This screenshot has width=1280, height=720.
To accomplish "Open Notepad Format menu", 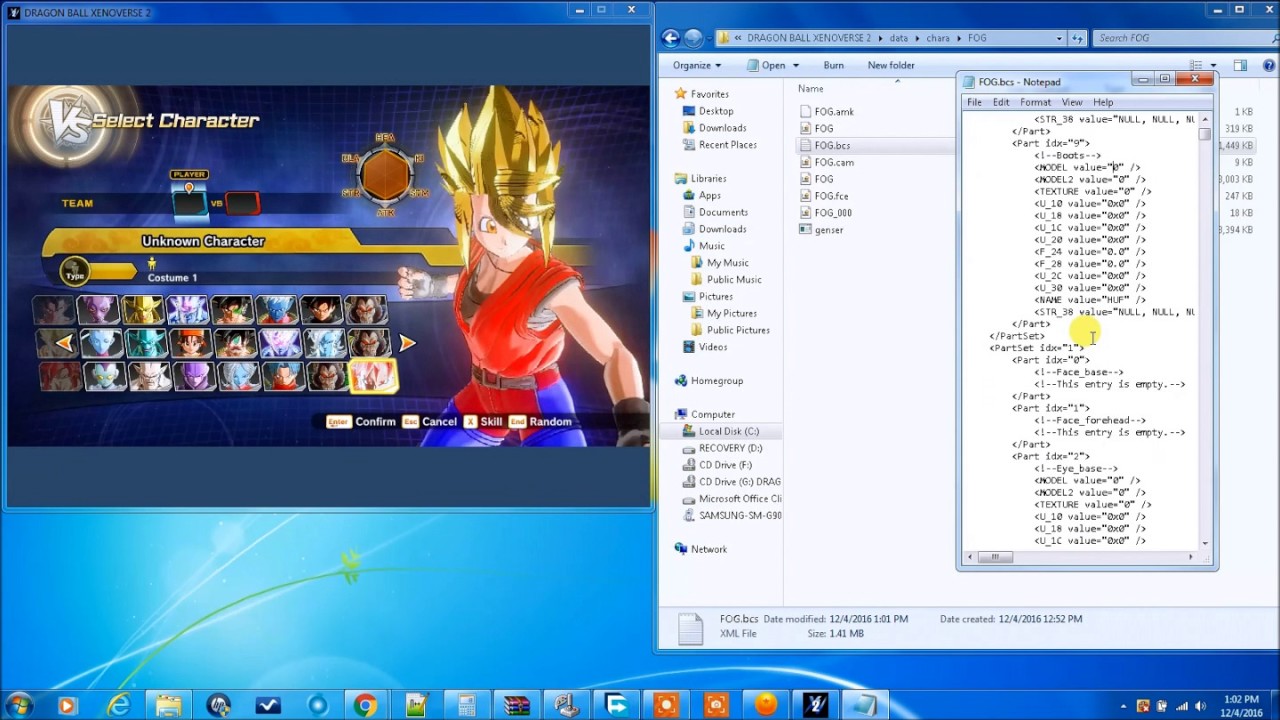I will [x=1035, y=102].
